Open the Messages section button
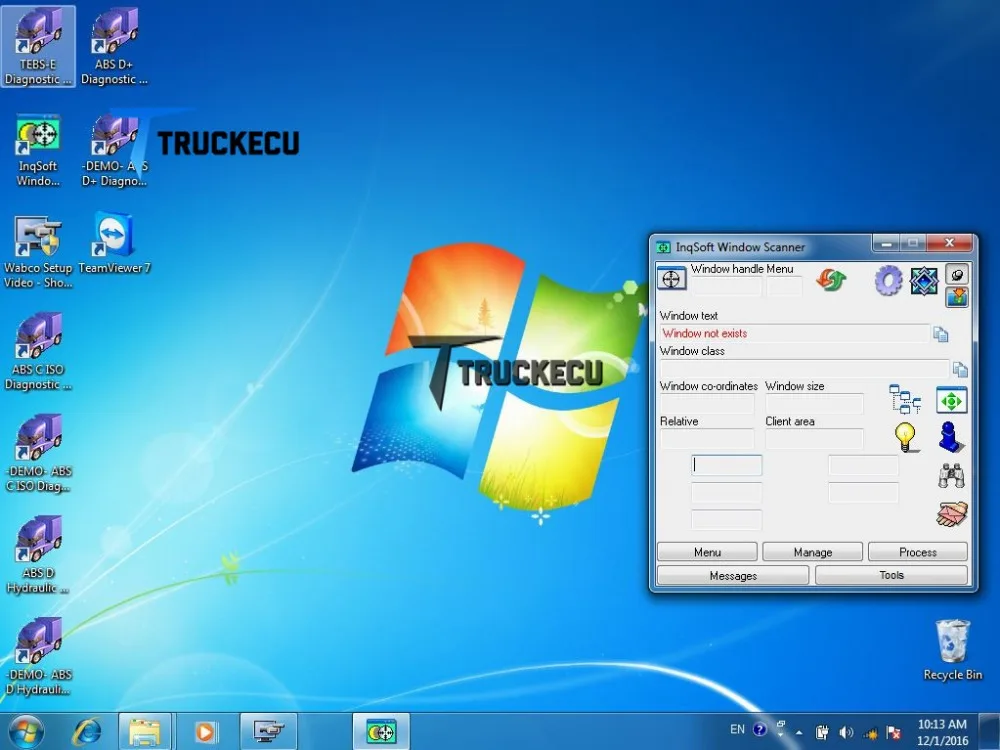Image resolution: width=1000 pixels, height=750 pixels. [x=733, y=575]
